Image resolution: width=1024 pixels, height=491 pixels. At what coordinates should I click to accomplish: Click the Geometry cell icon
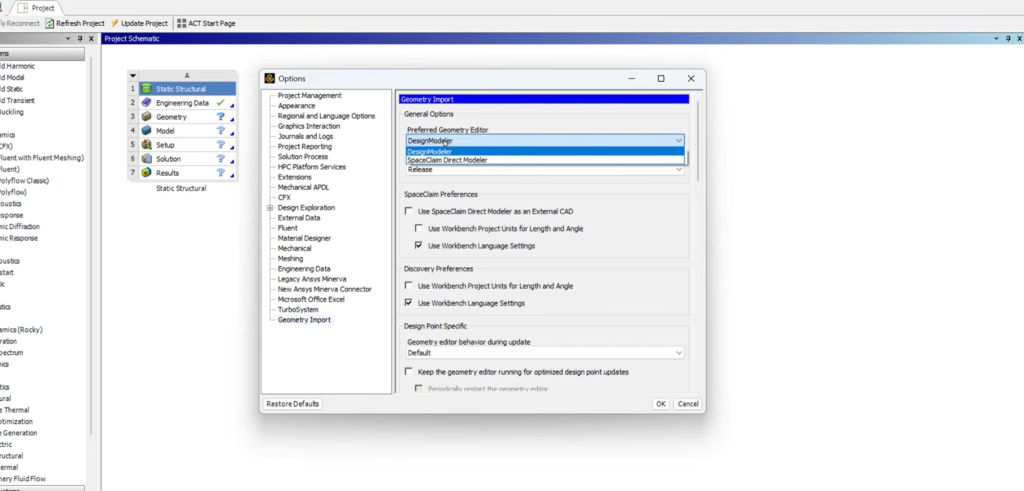point(146,117)
